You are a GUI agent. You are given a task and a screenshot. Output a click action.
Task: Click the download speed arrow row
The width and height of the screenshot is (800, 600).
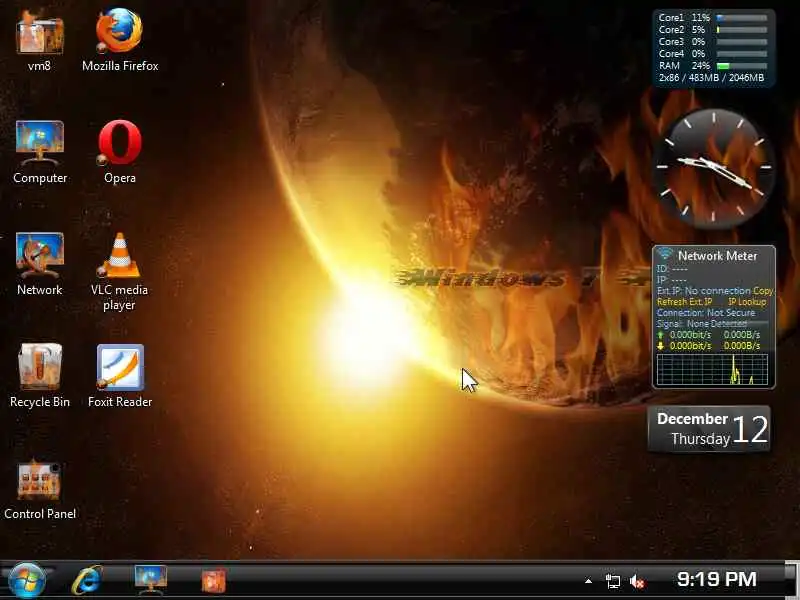[709, 346]
